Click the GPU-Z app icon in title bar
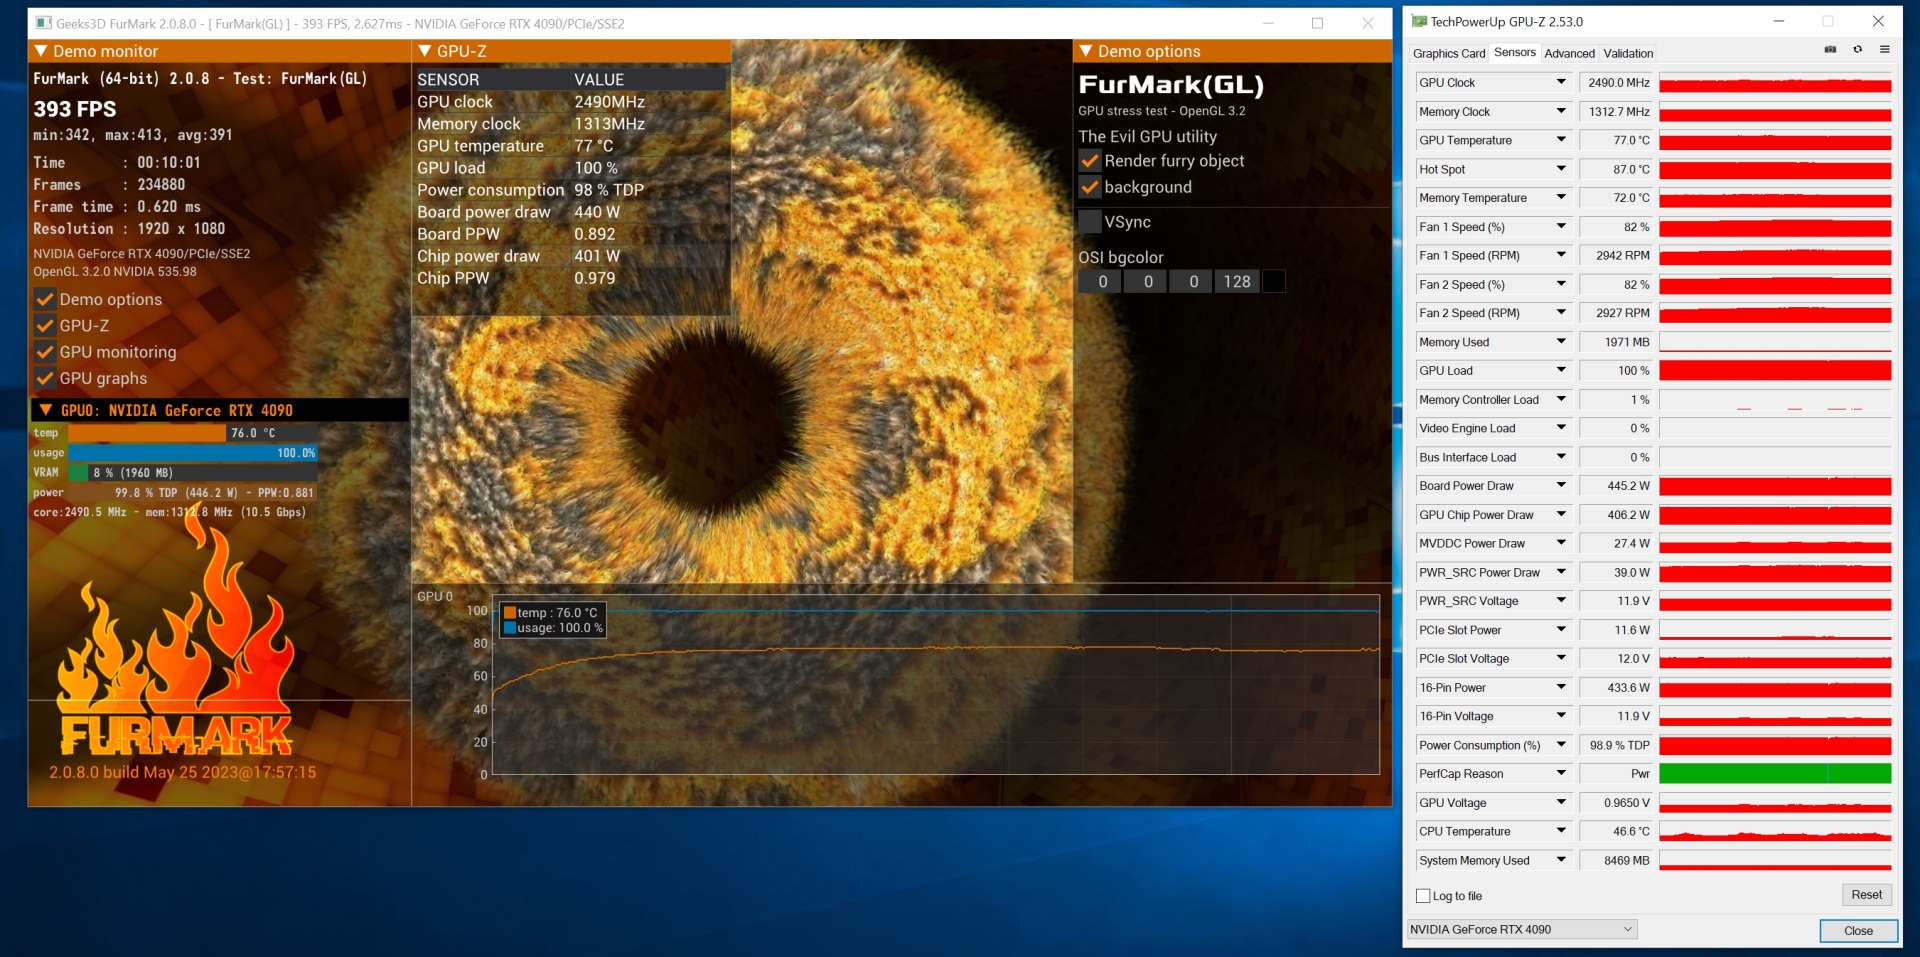 pyautogui.click(x=1419, y=21)
